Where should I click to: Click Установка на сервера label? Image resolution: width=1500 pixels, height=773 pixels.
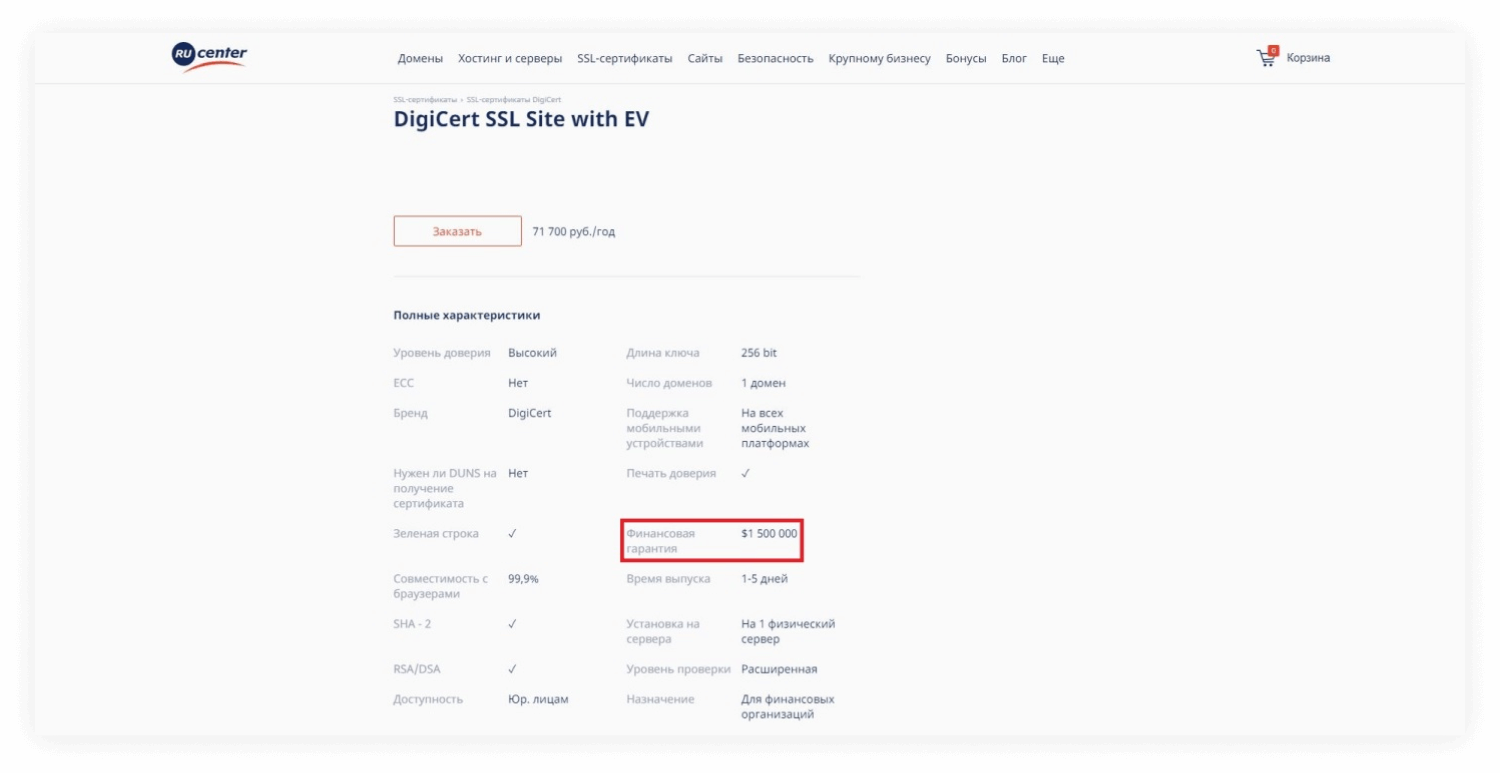click(x=664, y=631)
